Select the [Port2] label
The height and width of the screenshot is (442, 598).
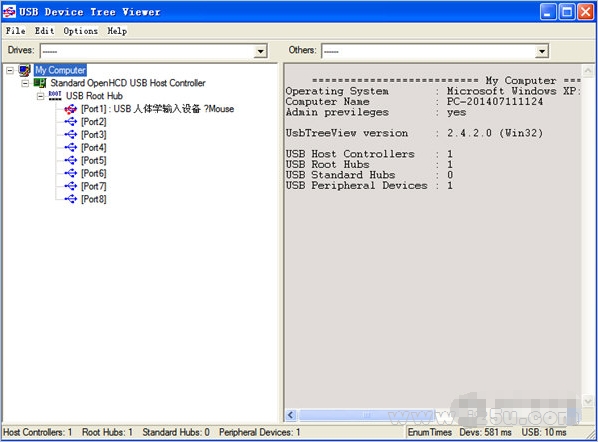point(94,122)
